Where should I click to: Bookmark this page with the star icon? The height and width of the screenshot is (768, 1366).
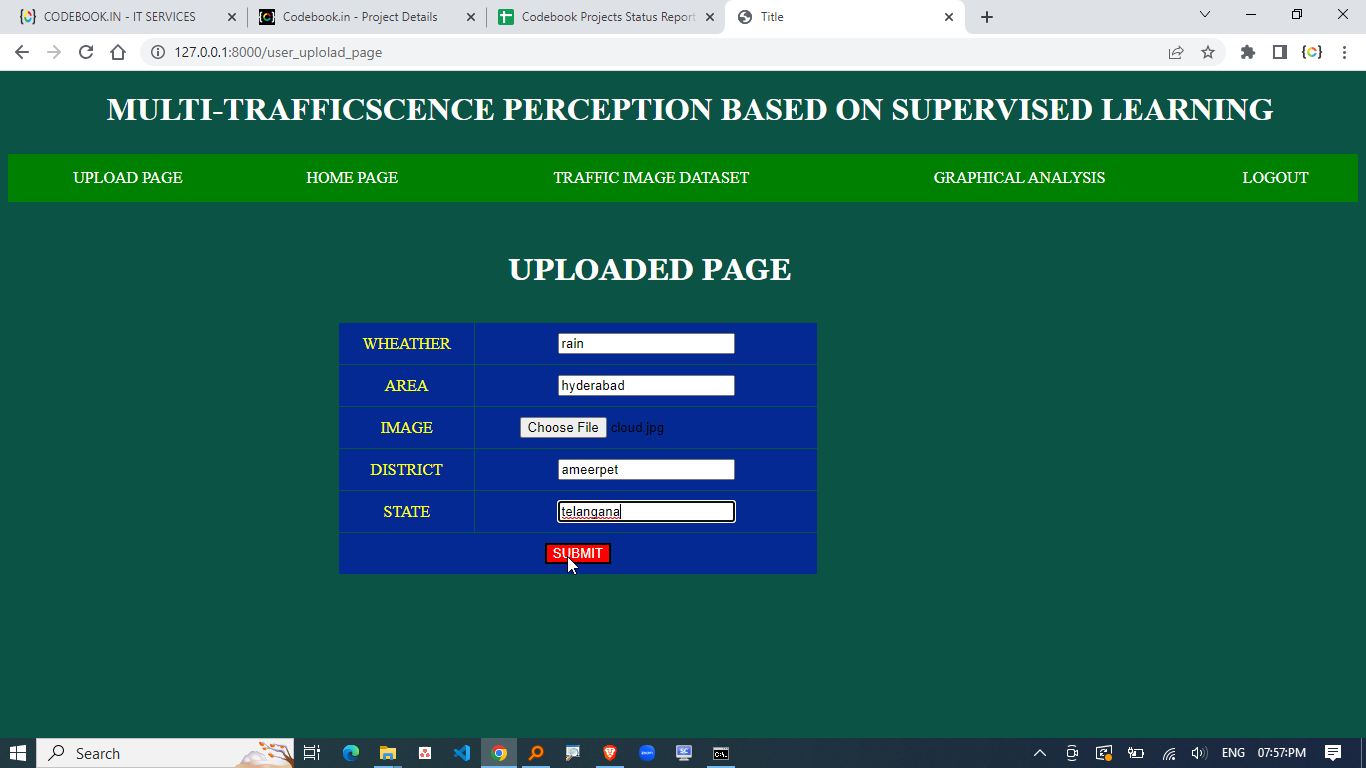[x=1208, y=52]
